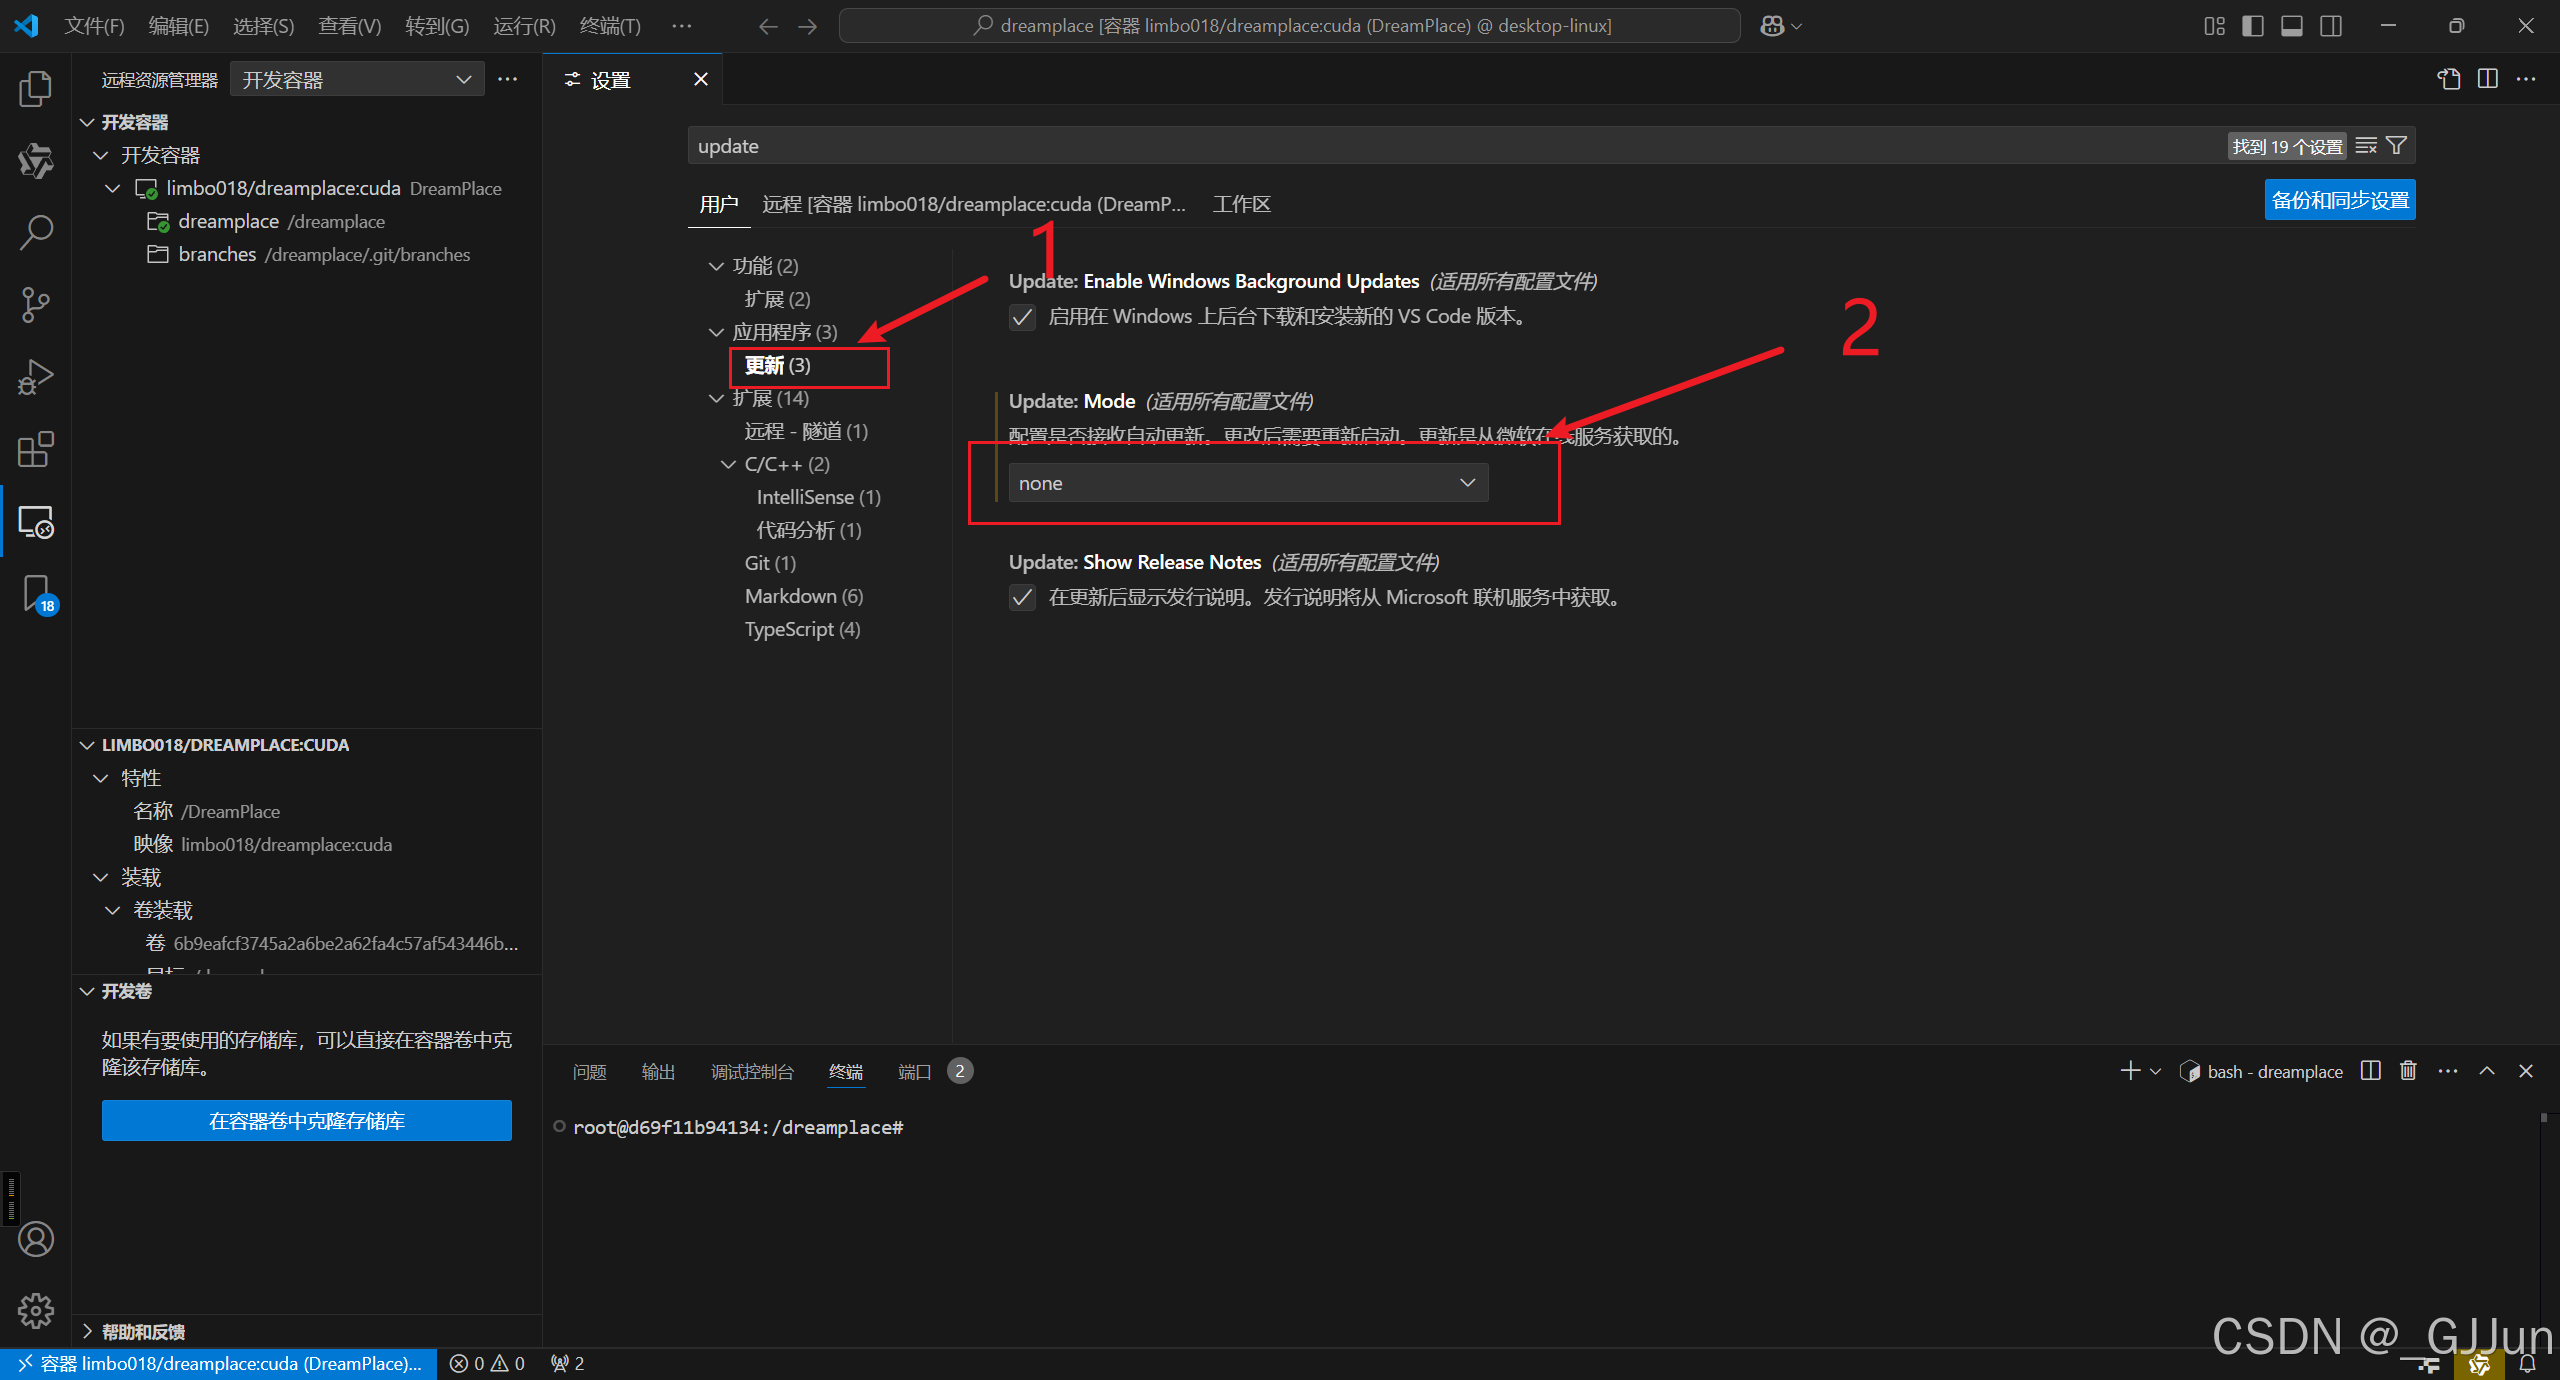Open the Explorer view in the activity bar
Image resolution: width=2560 pixels, height=1380 pixels.
click(36, 88)
